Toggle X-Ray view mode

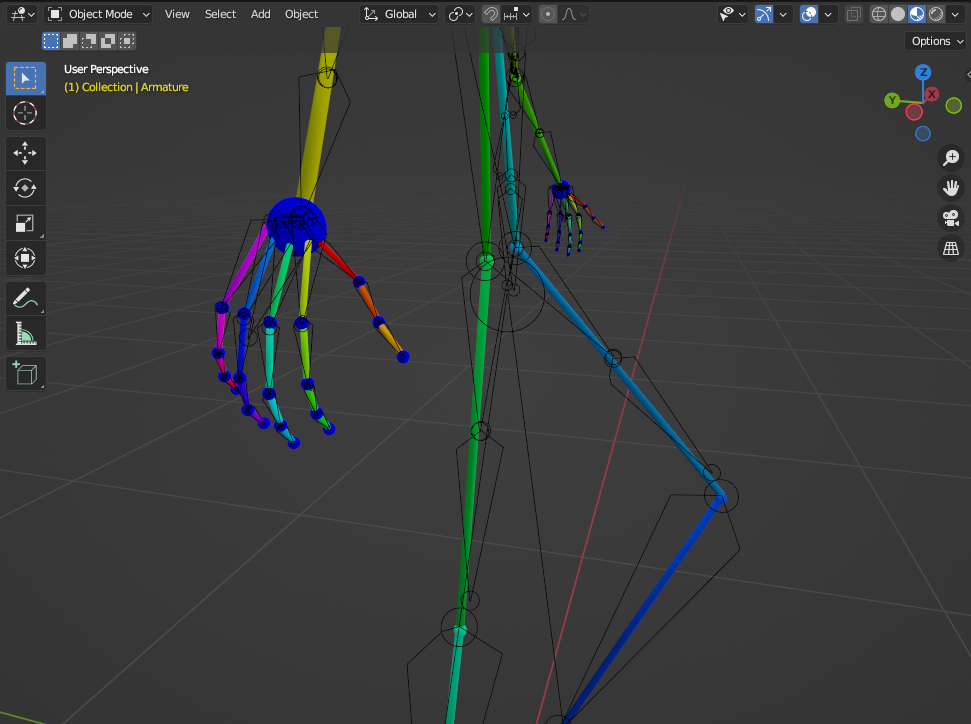(853, 14)
